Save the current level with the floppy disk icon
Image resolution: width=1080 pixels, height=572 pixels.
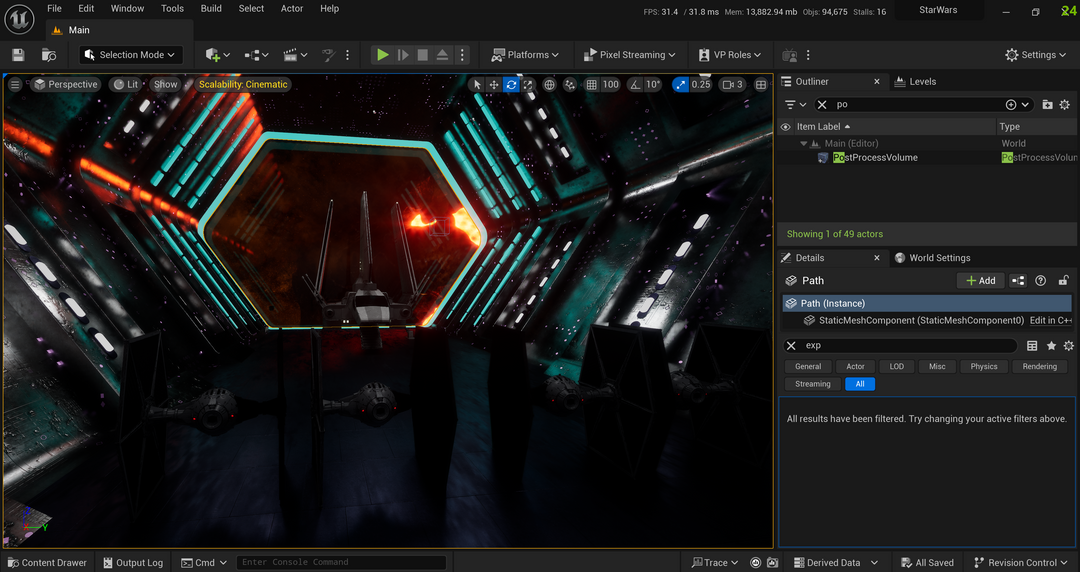18,55
